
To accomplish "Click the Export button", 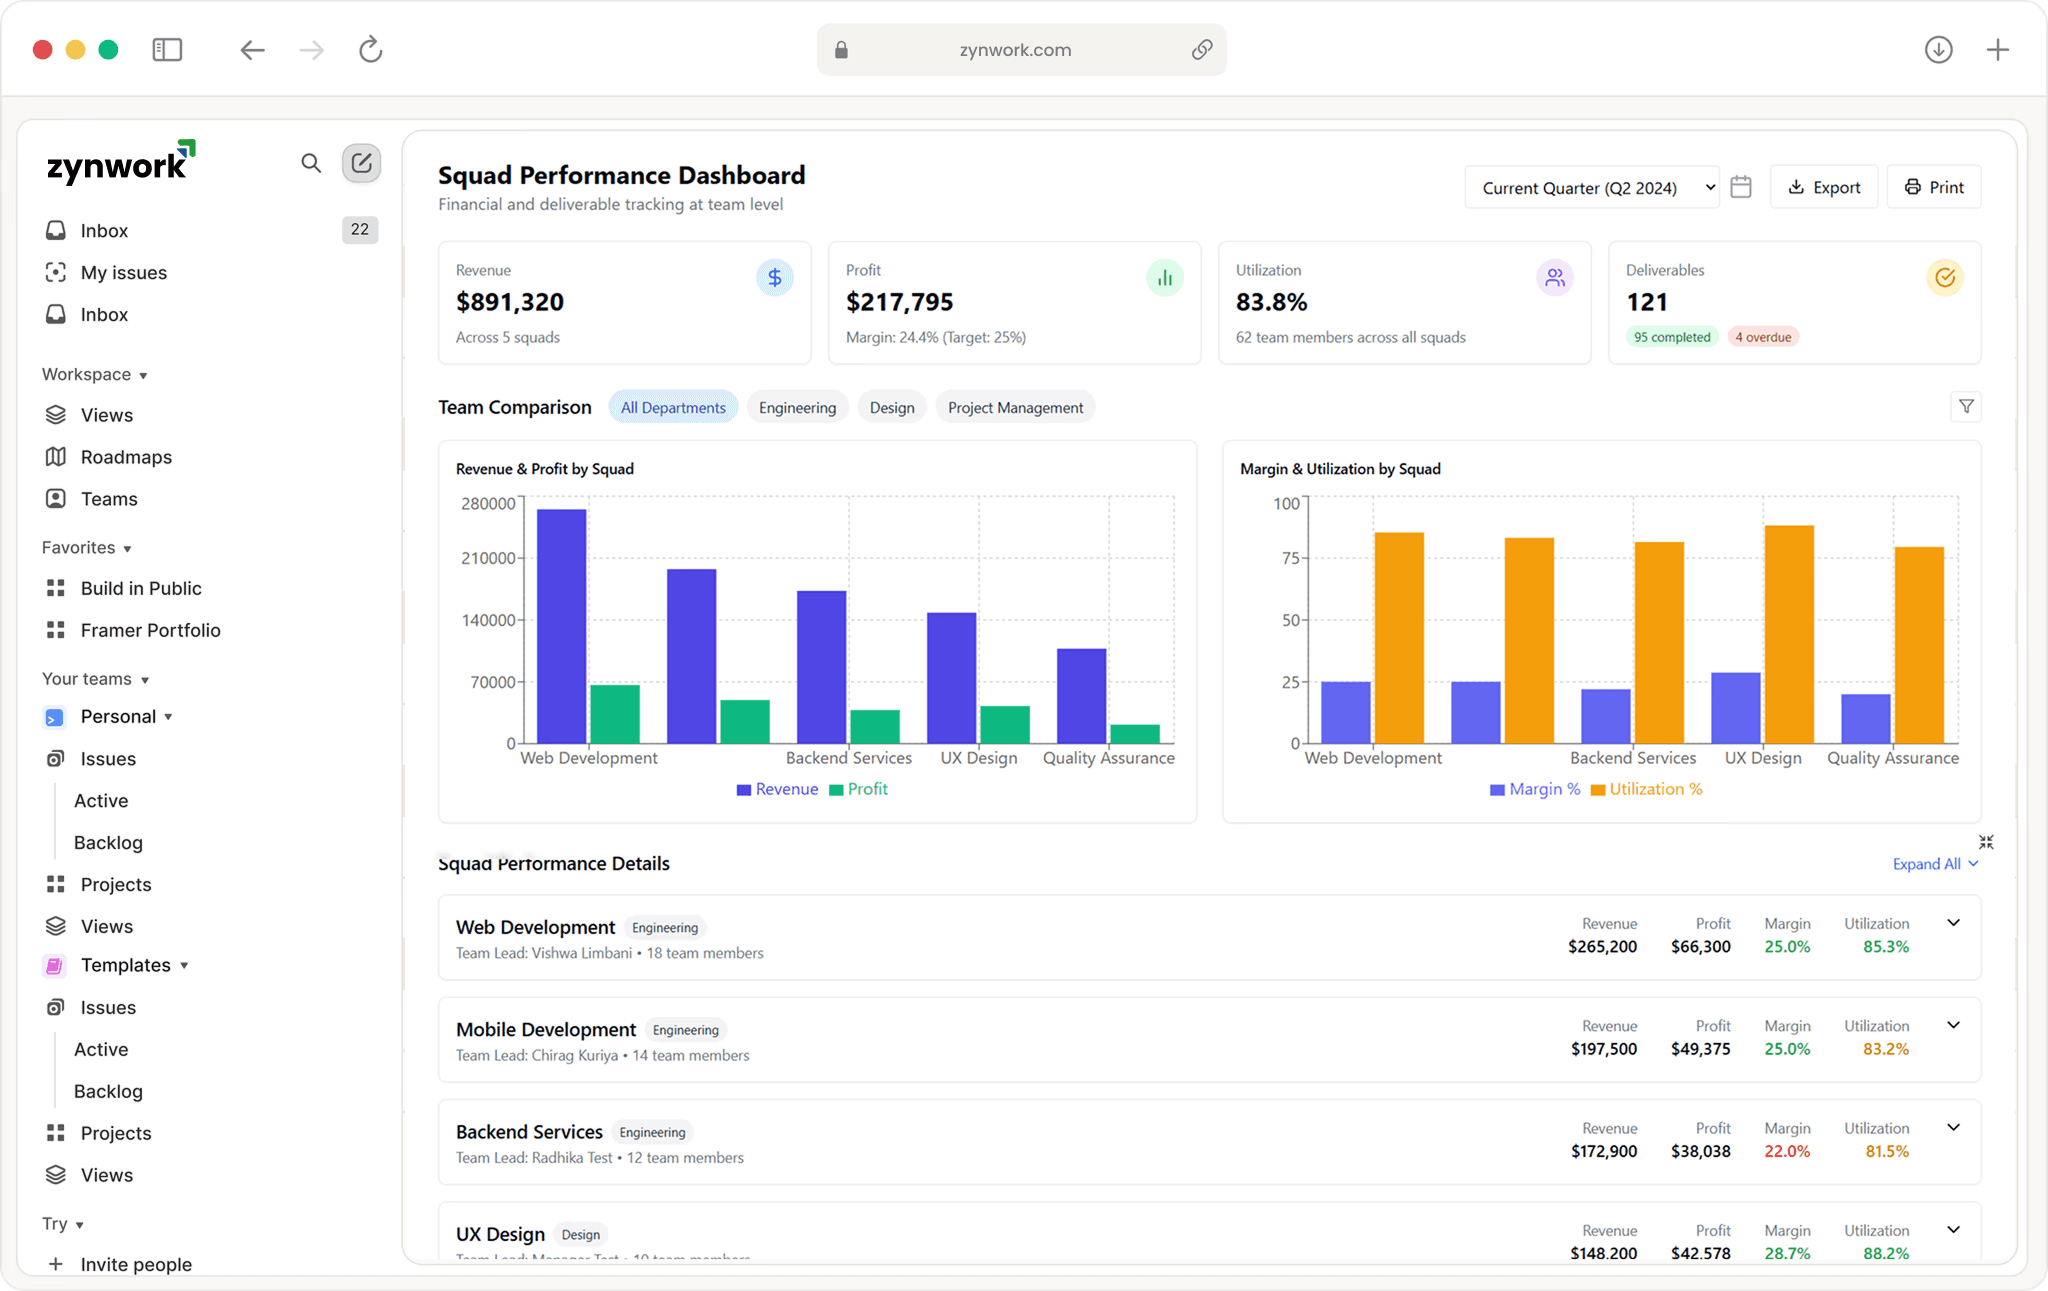I will point(1823,187).
